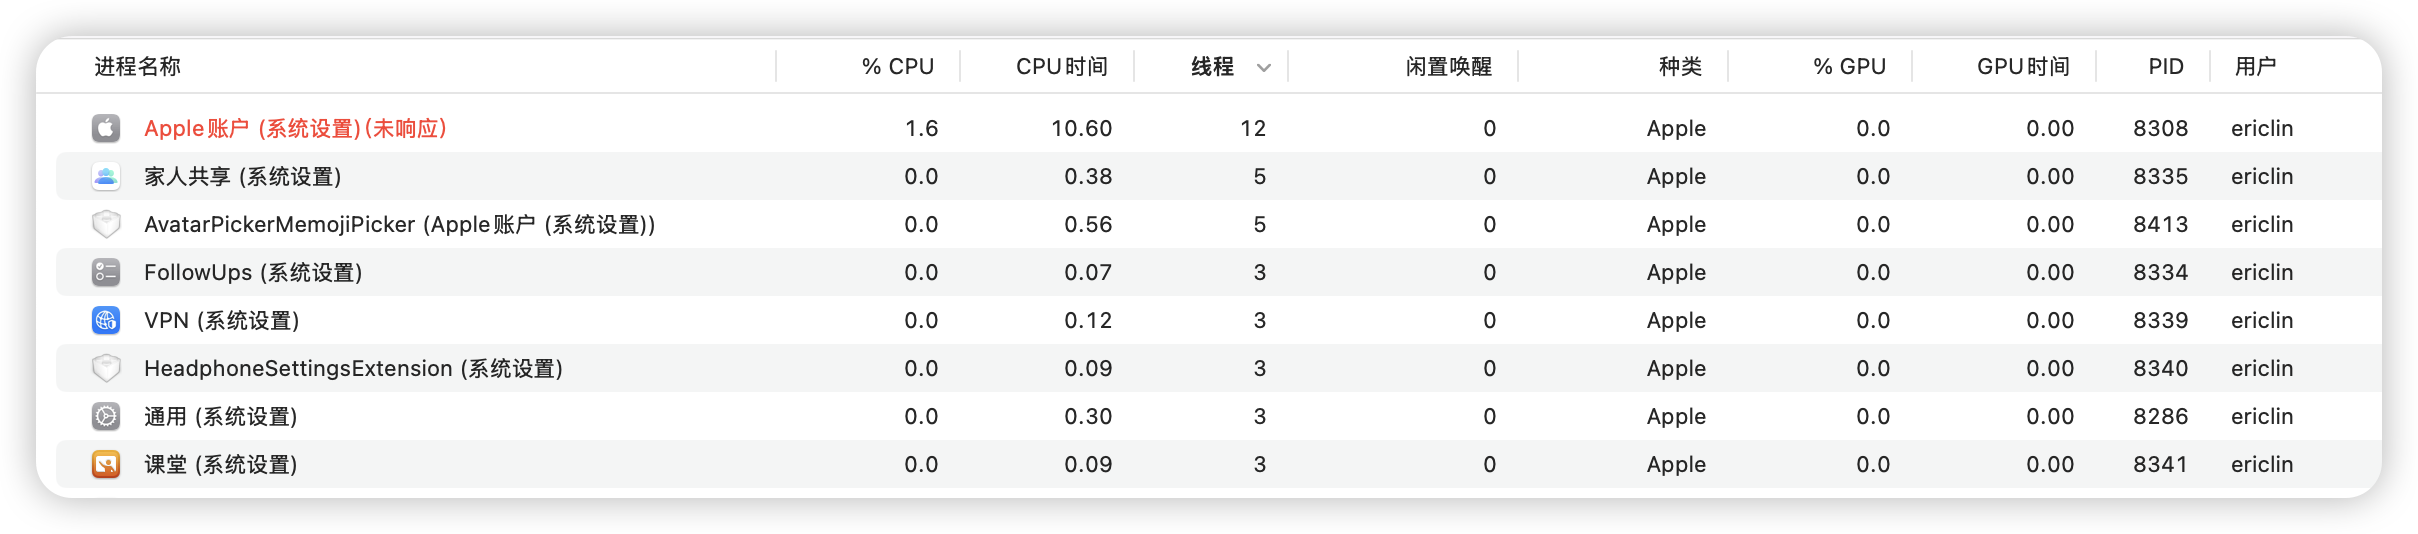Screen dimensions: 2418x534
Task: Select the unresponsive Apple账户 (系统设置) process name
Action: 295,128
